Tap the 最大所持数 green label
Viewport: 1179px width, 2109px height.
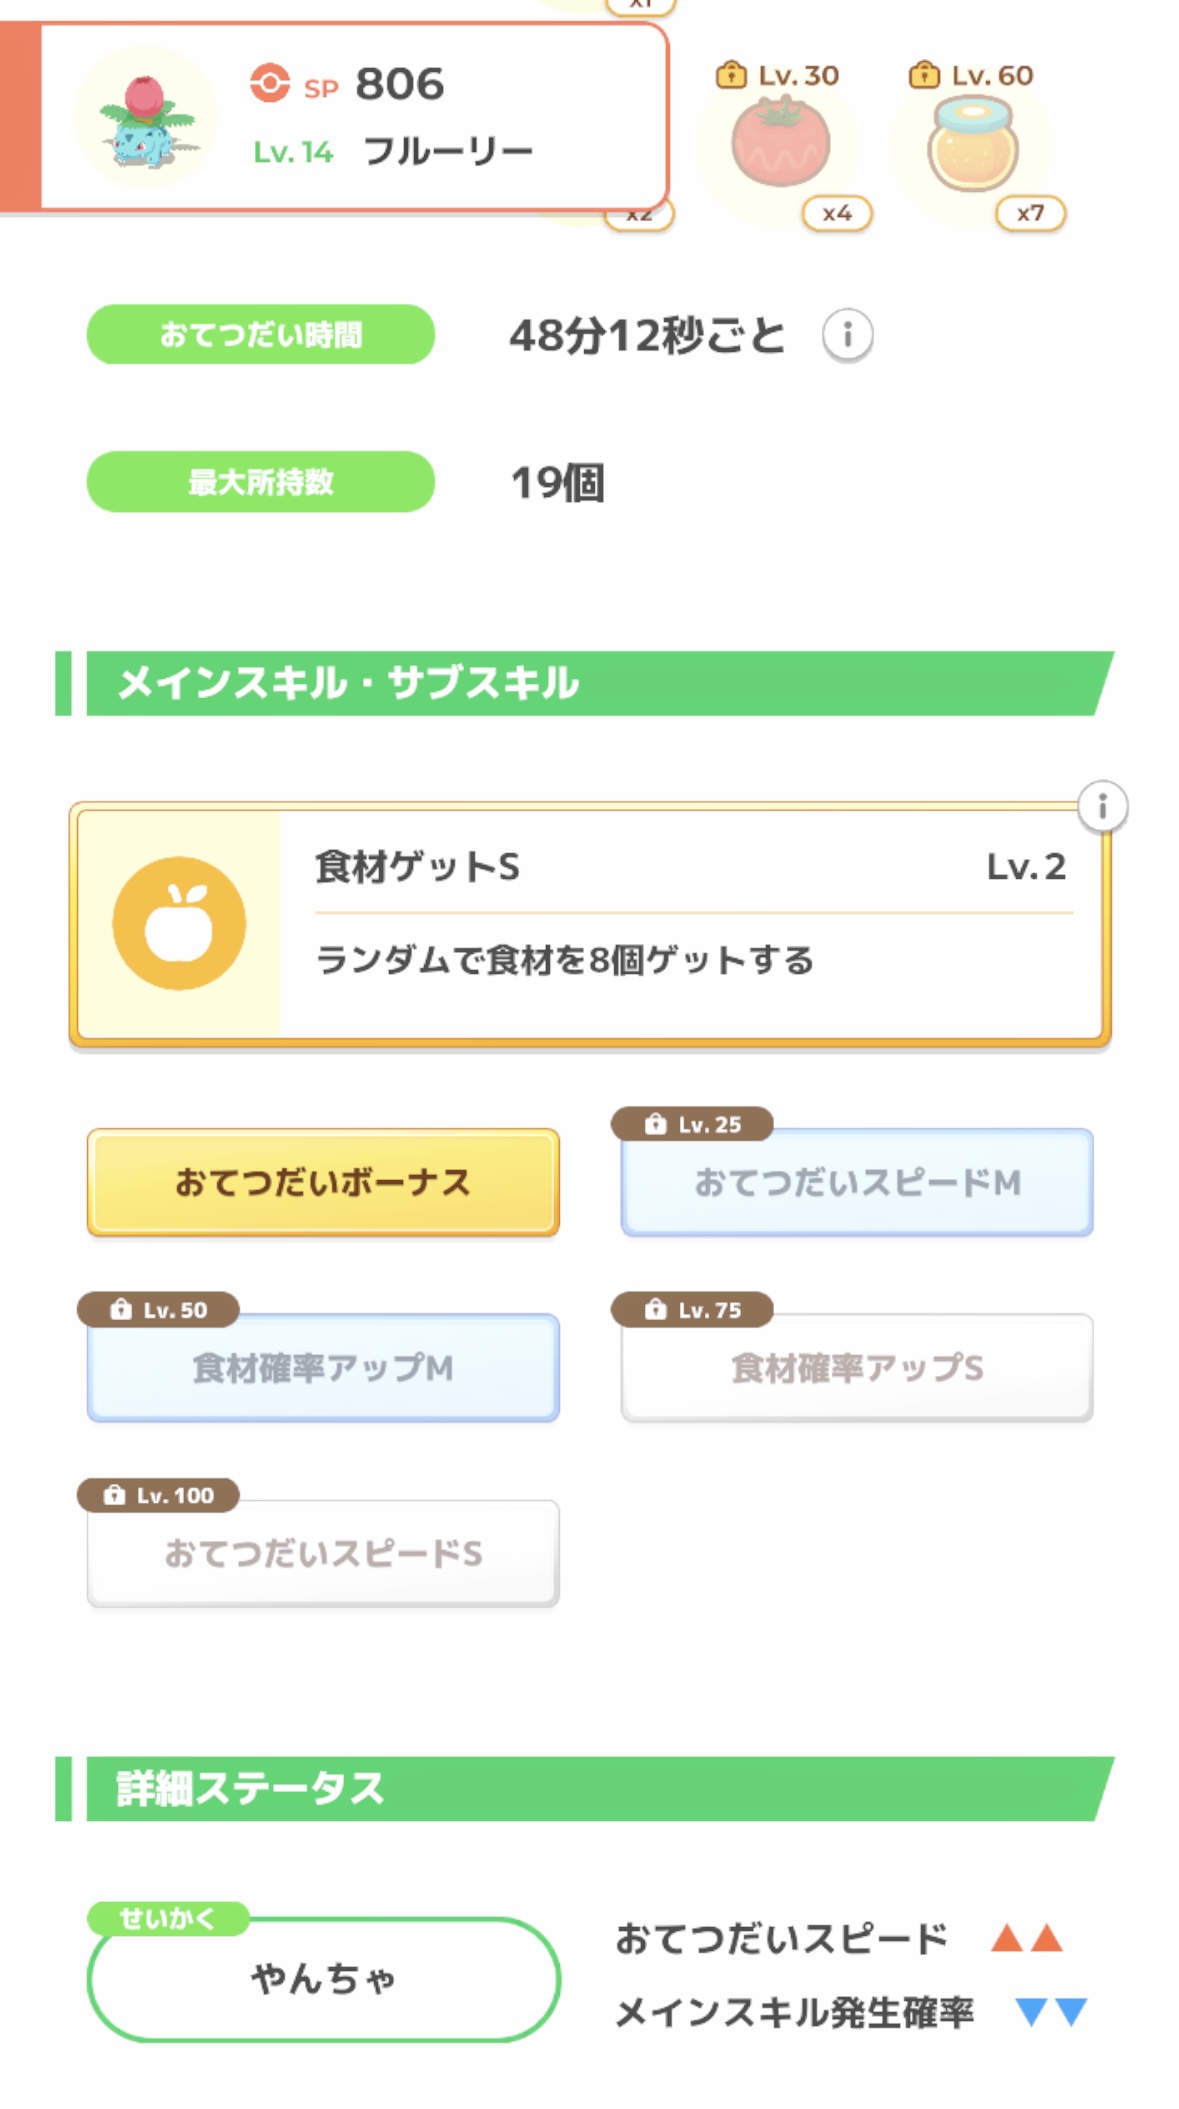(261, 482)
